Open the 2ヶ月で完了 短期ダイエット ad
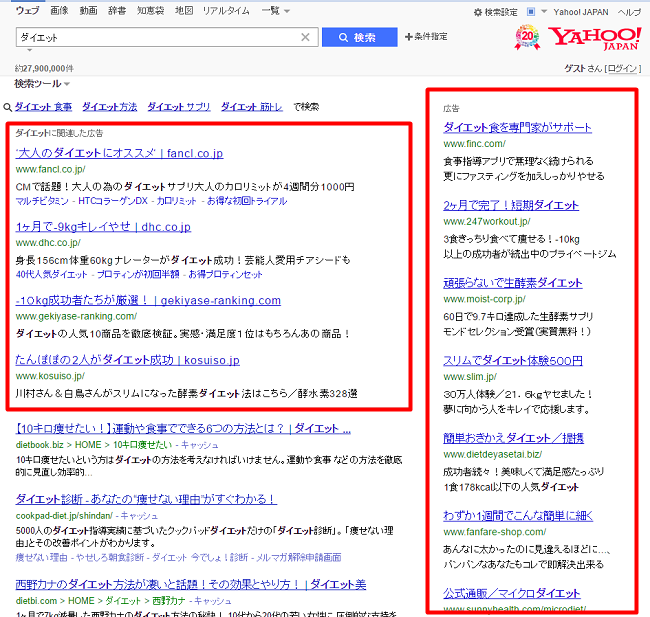The height and width of the screenshot is (617, 650). 510,205
